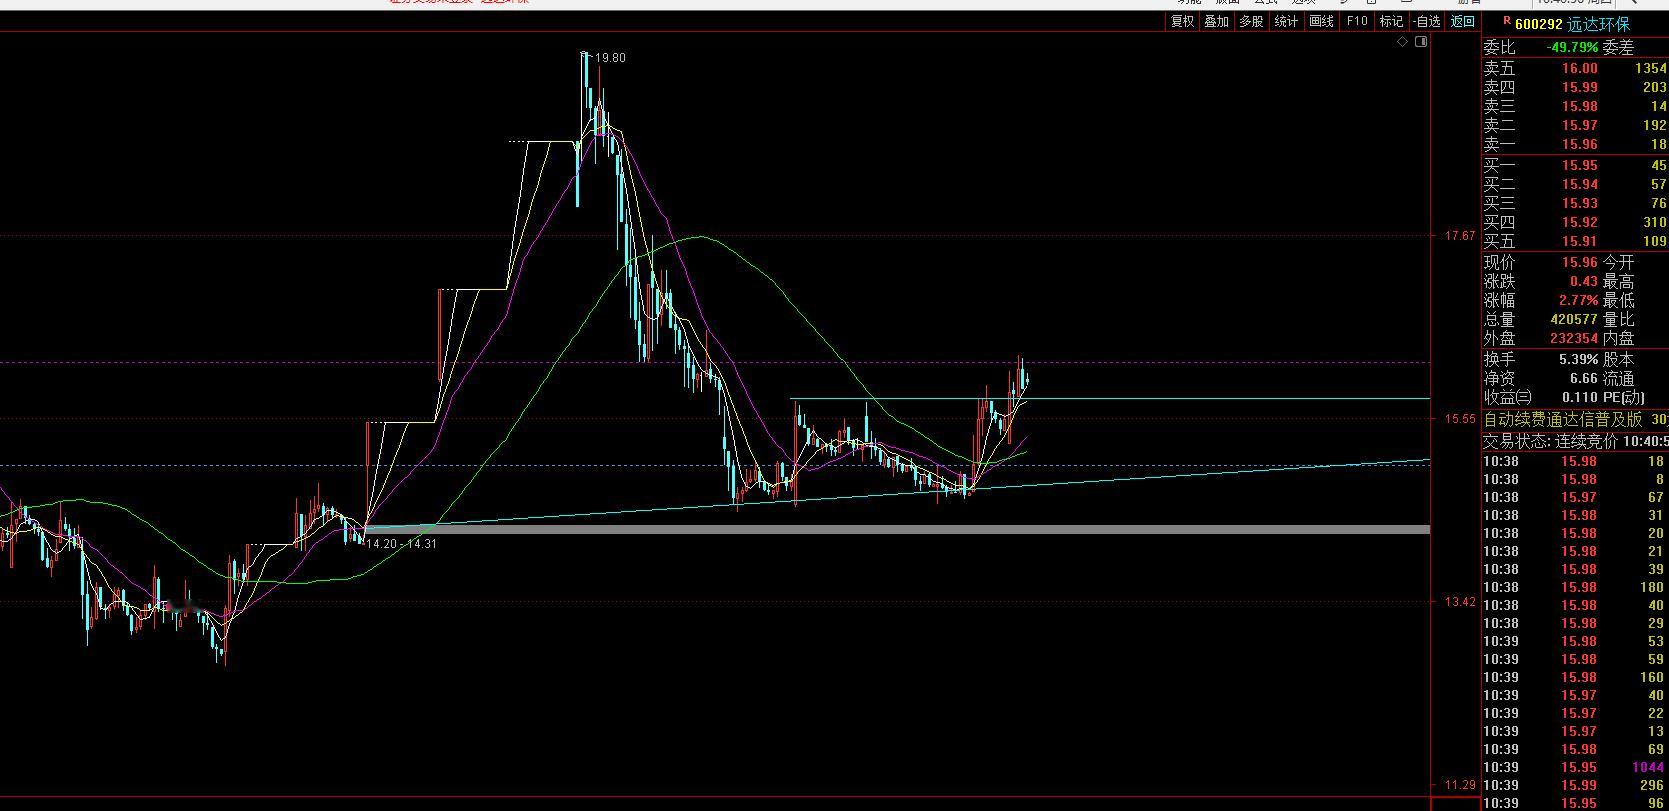Select the 买四 price 15.92

point(1580,222)
